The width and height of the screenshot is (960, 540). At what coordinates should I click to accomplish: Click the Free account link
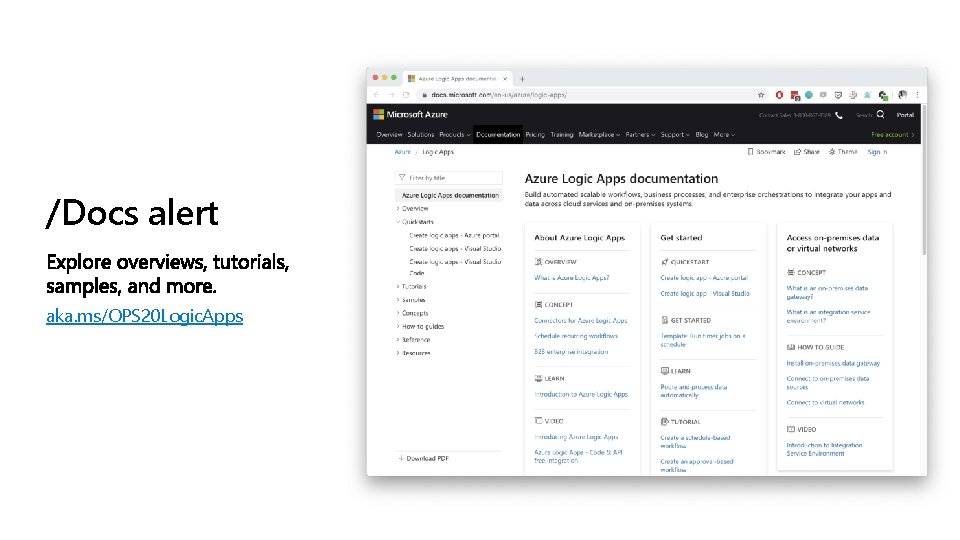tap(893, 135)
